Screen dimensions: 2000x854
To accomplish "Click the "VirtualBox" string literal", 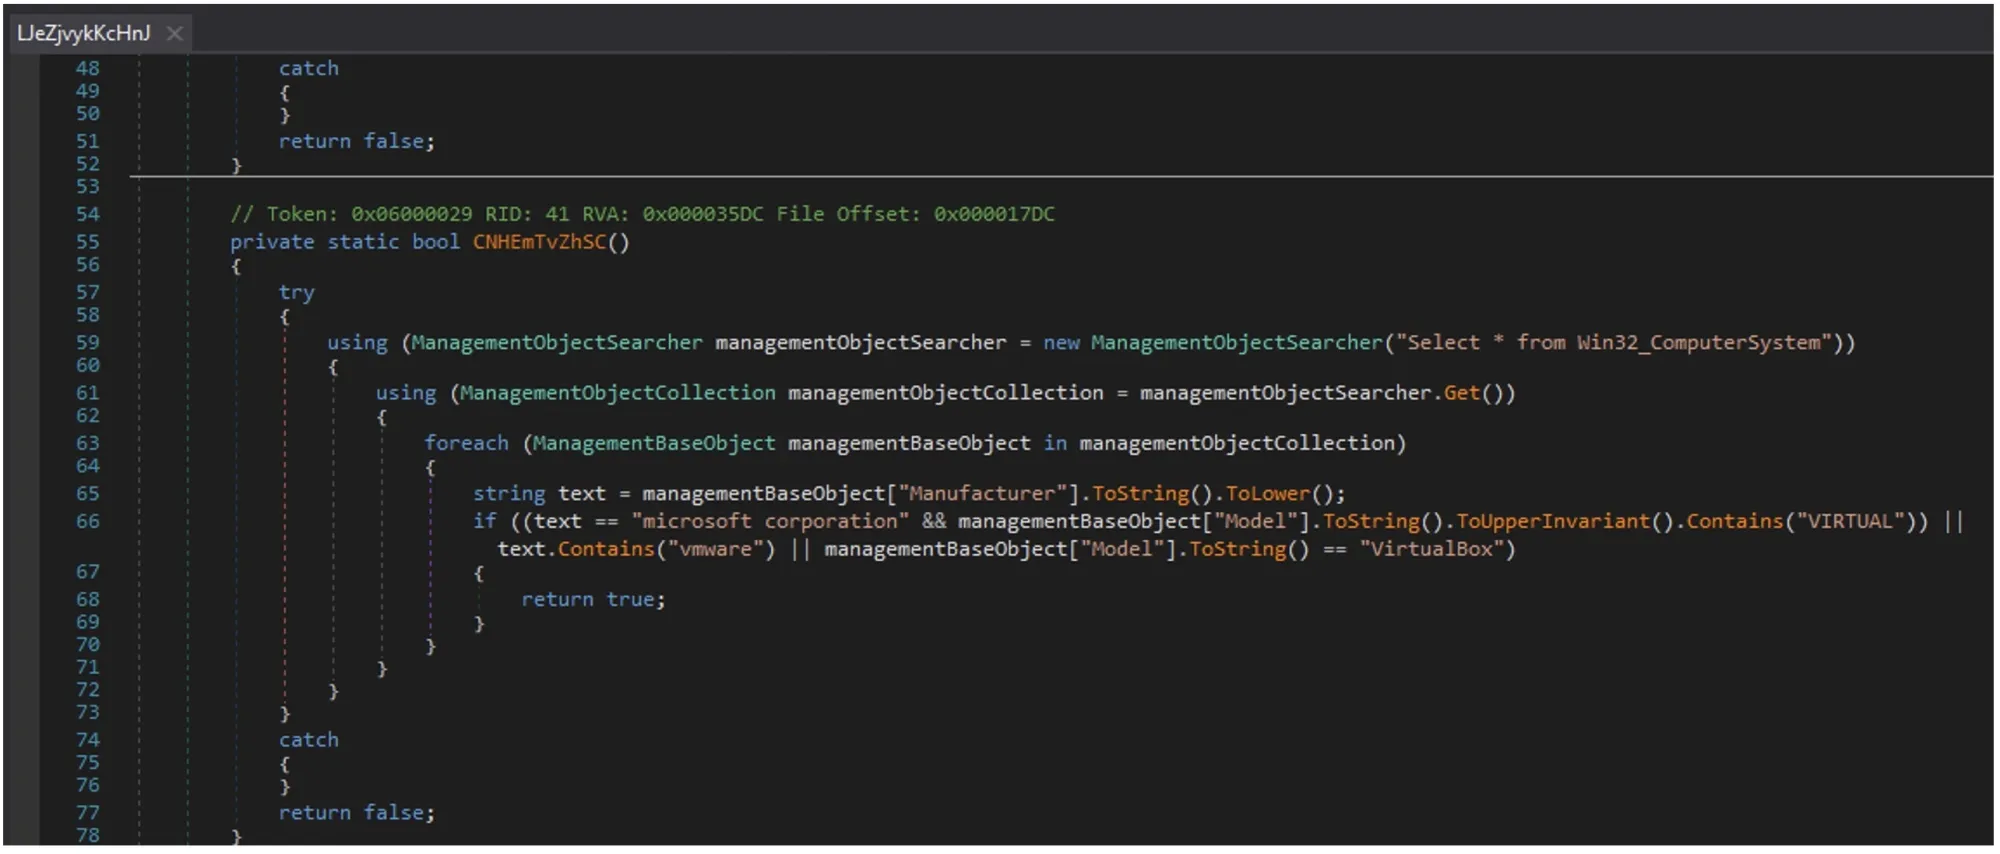I will [x=1431, y=549].
